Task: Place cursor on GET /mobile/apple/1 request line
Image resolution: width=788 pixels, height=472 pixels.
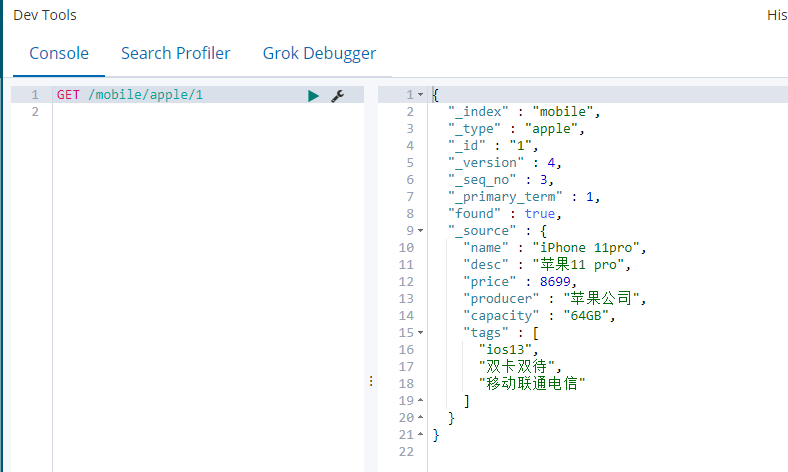Action: pyautogui.click(x=130, y=95)
